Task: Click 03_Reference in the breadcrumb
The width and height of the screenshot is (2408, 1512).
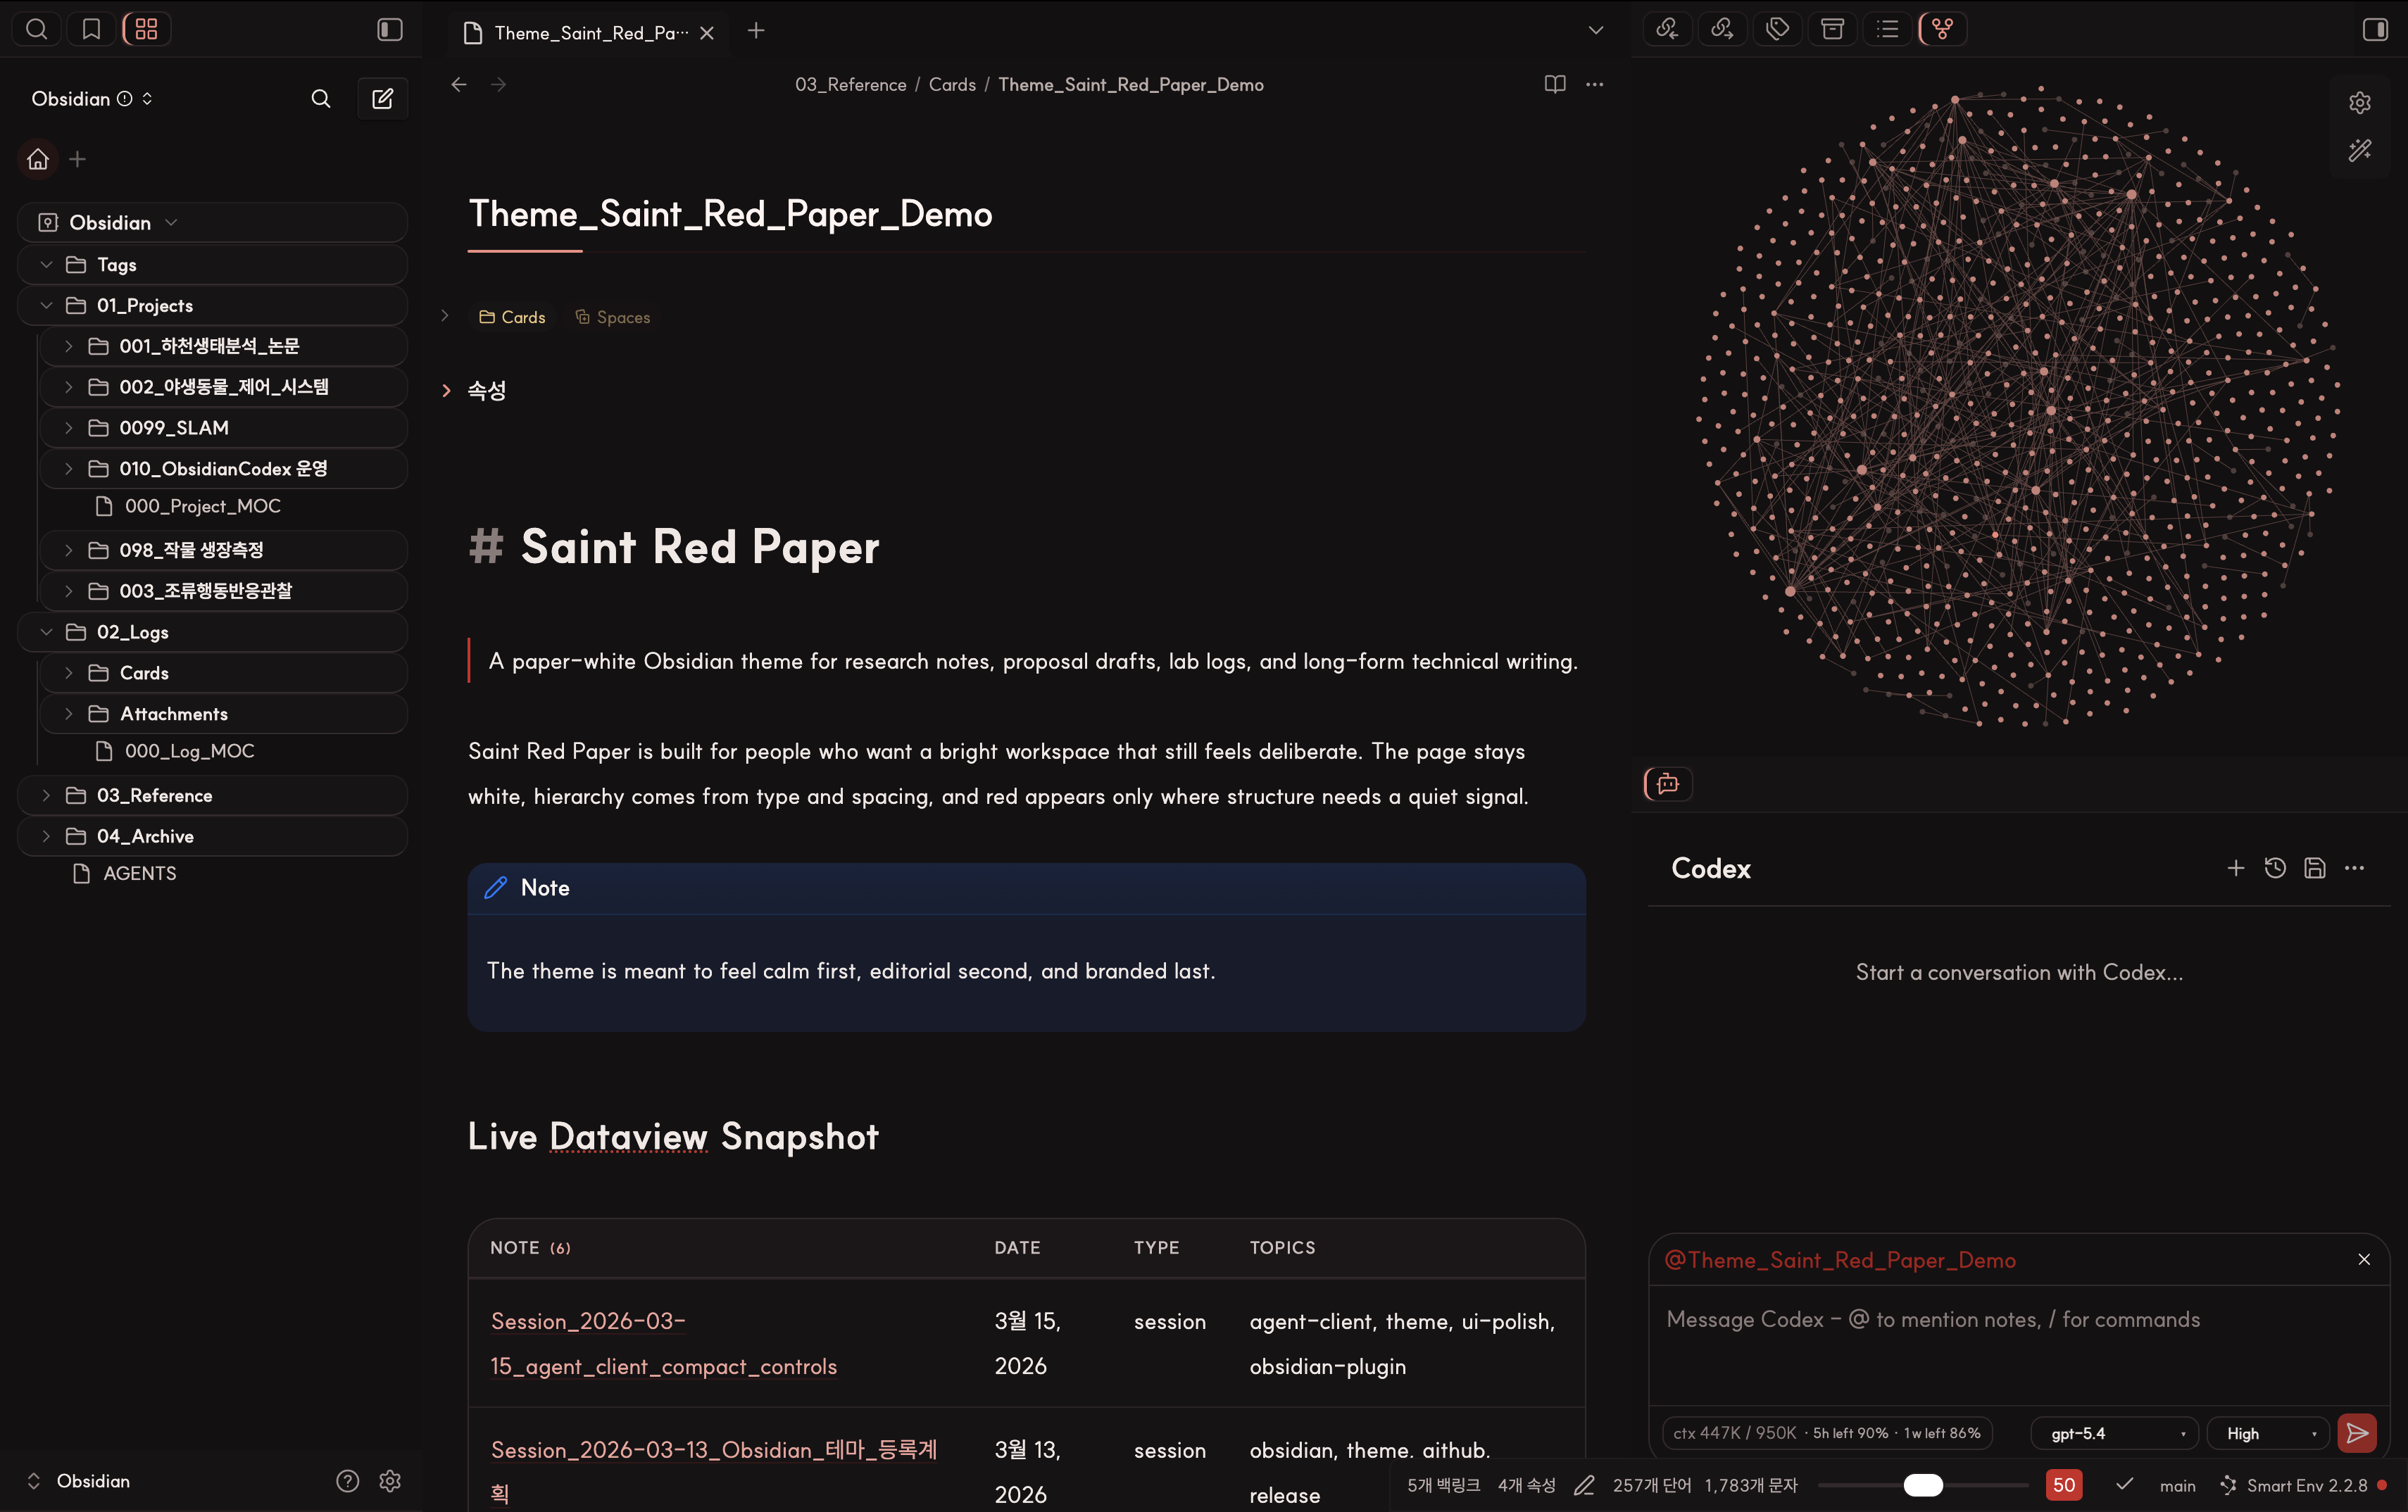Action: point(850,85)
